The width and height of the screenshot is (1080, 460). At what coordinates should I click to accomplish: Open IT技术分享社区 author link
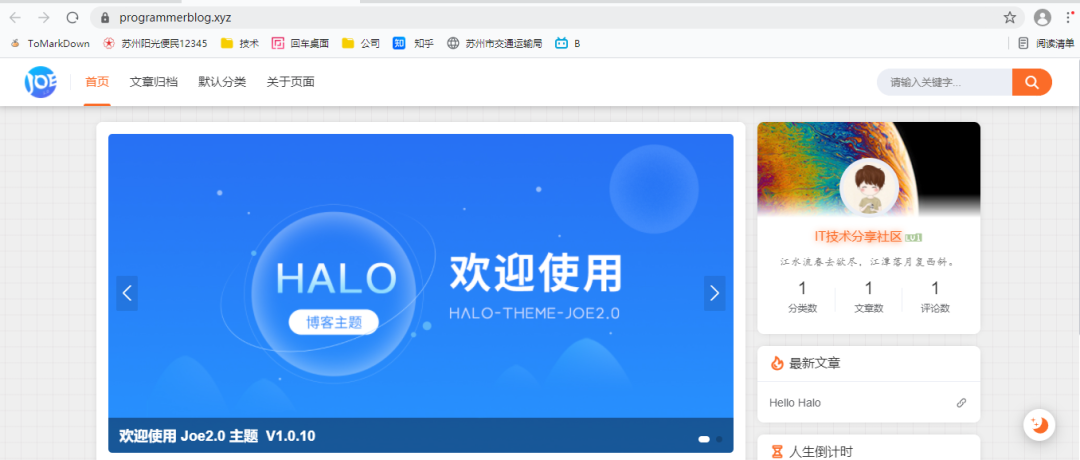pos(858,236)
